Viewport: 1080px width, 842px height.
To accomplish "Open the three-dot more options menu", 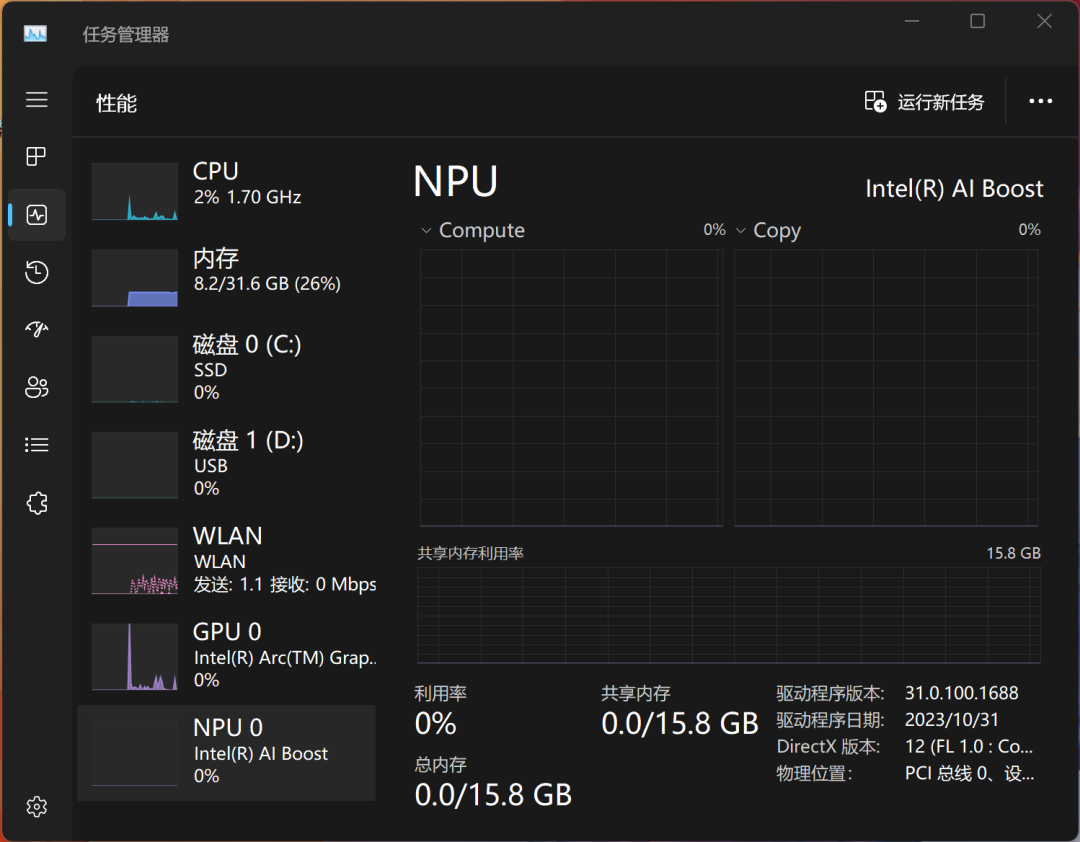I will pyautogui.click(x=1040, y=101).
